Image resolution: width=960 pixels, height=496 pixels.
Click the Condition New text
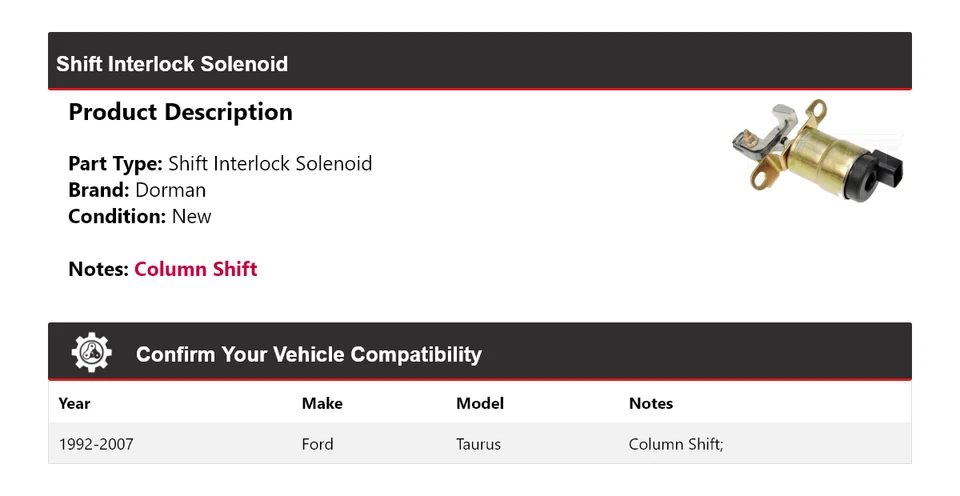coord(191,216)
